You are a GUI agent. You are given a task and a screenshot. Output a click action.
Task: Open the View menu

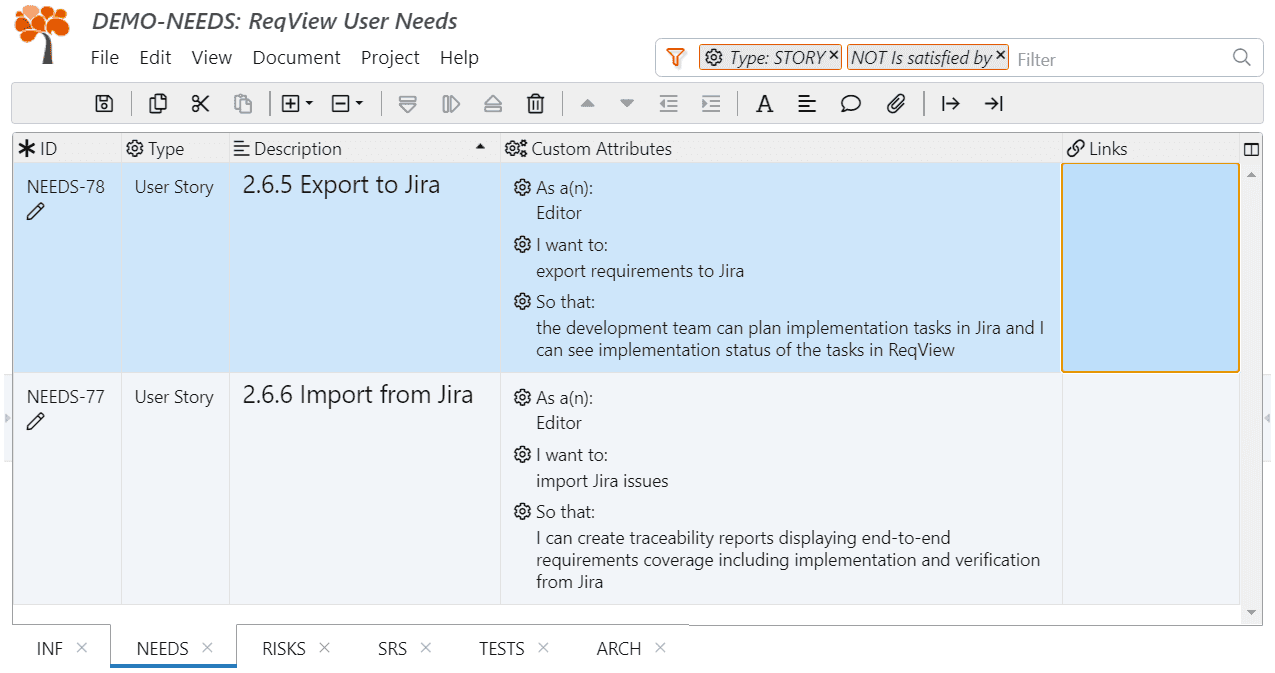tap(212, 58)
